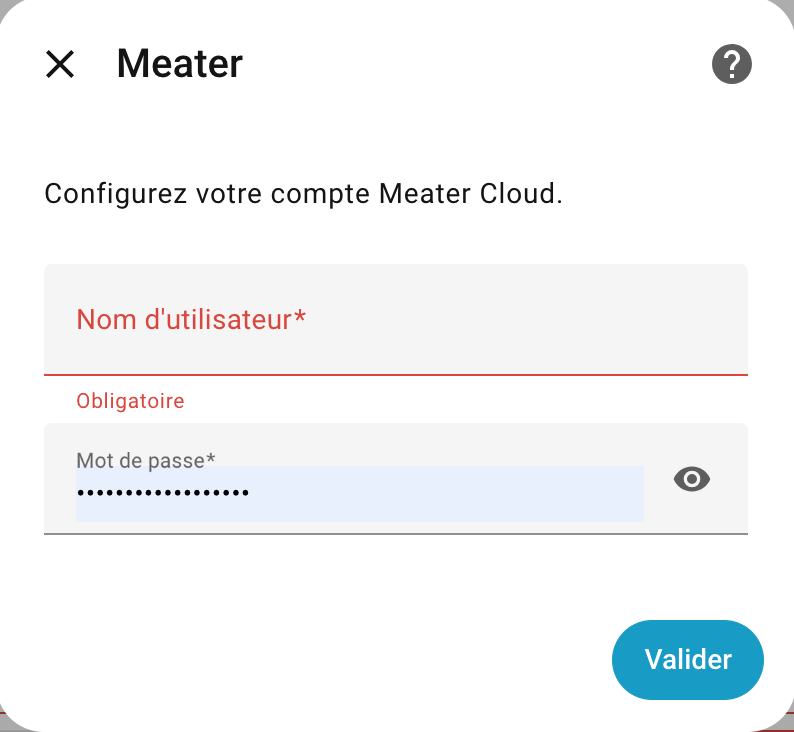Select the masked password dots
The image size is (794, 732).
[163, 492]
